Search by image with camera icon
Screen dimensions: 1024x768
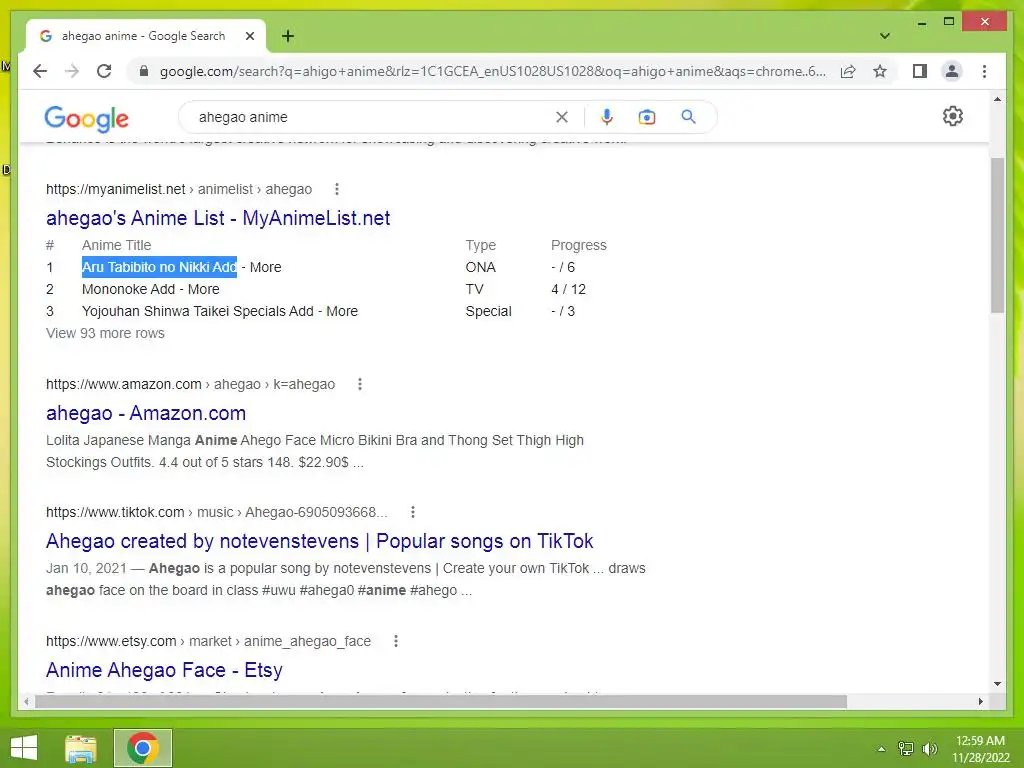coord(647,117)
